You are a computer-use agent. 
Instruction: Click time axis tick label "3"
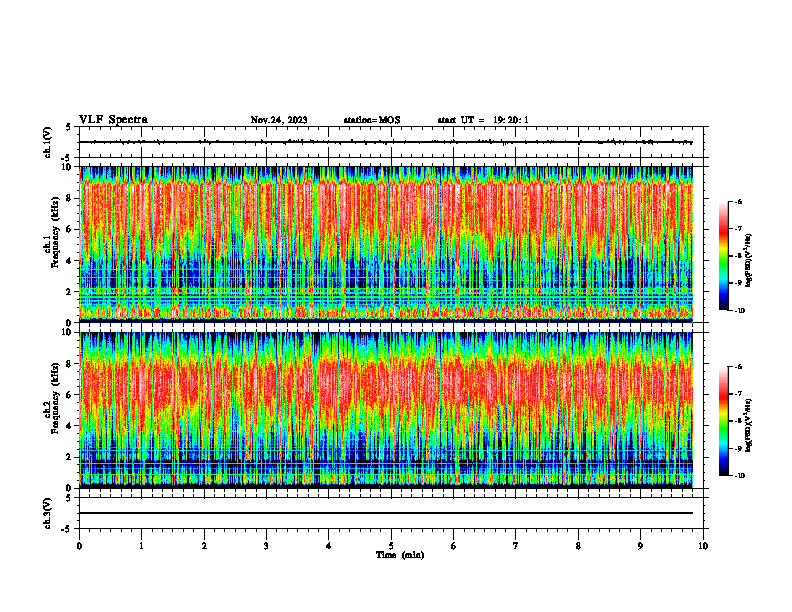click(x=266, y=546)
